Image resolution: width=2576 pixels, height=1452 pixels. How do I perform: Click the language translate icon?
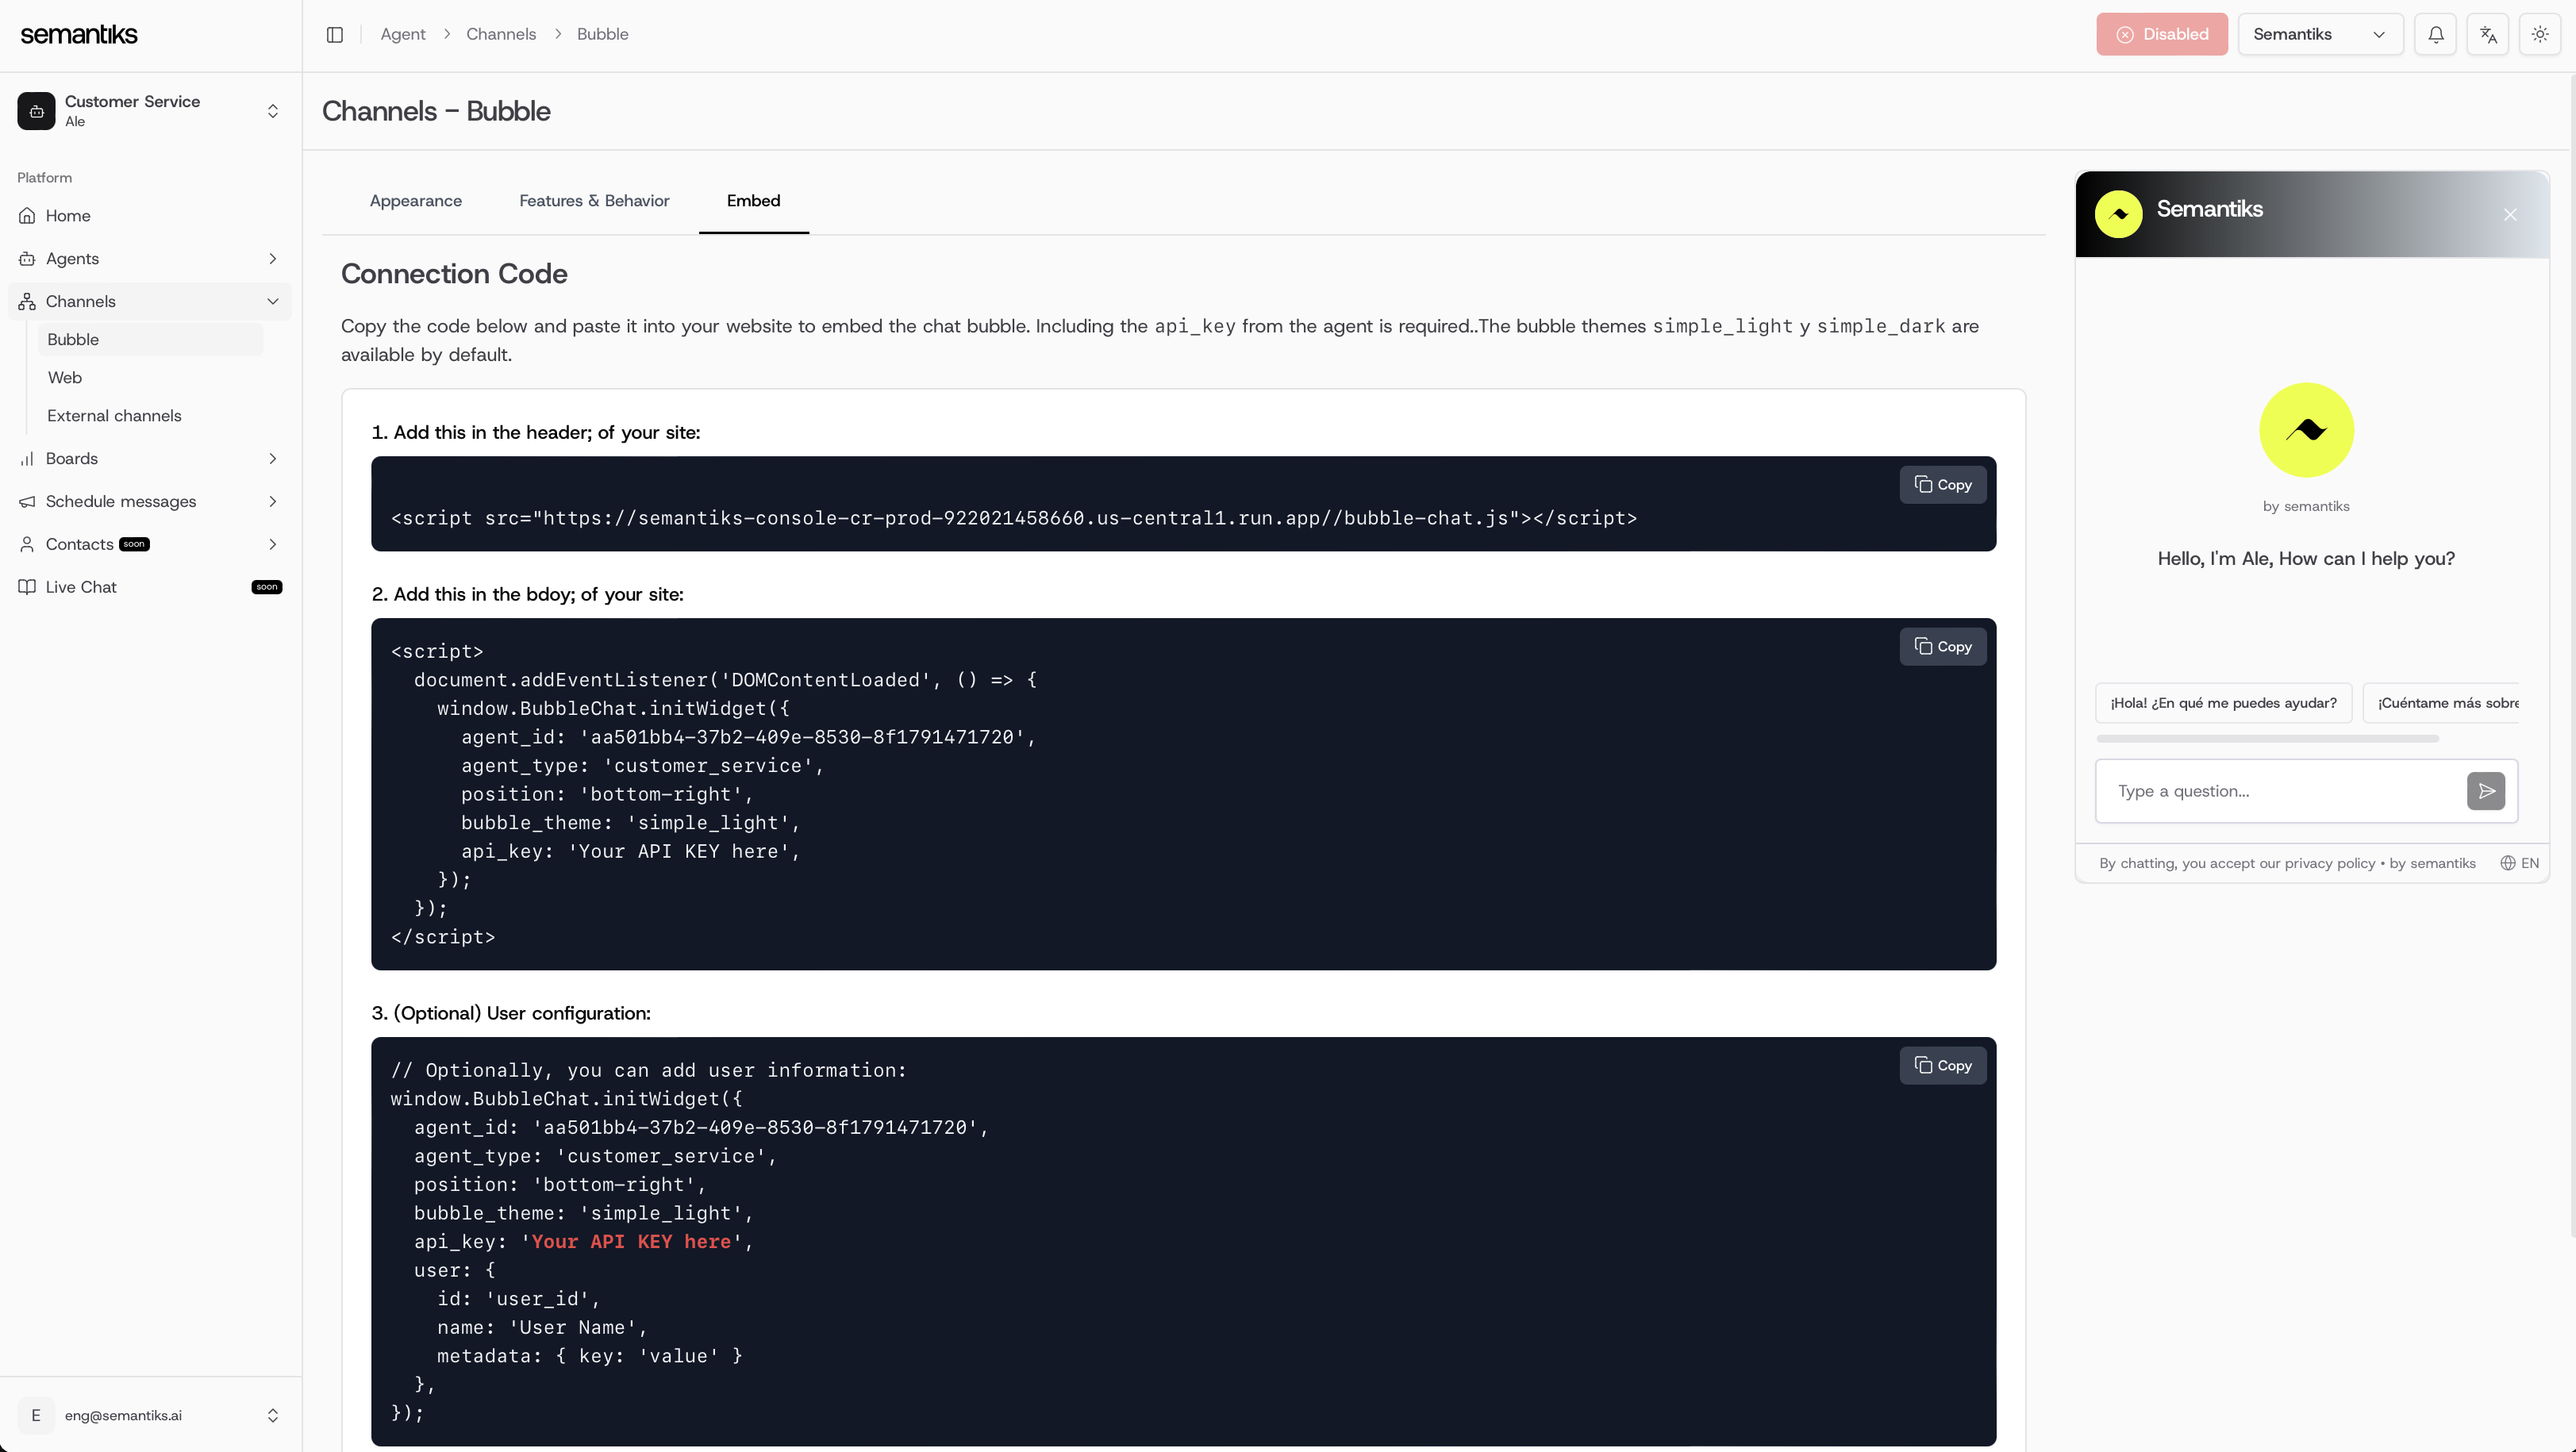(x=2488, y=34)
